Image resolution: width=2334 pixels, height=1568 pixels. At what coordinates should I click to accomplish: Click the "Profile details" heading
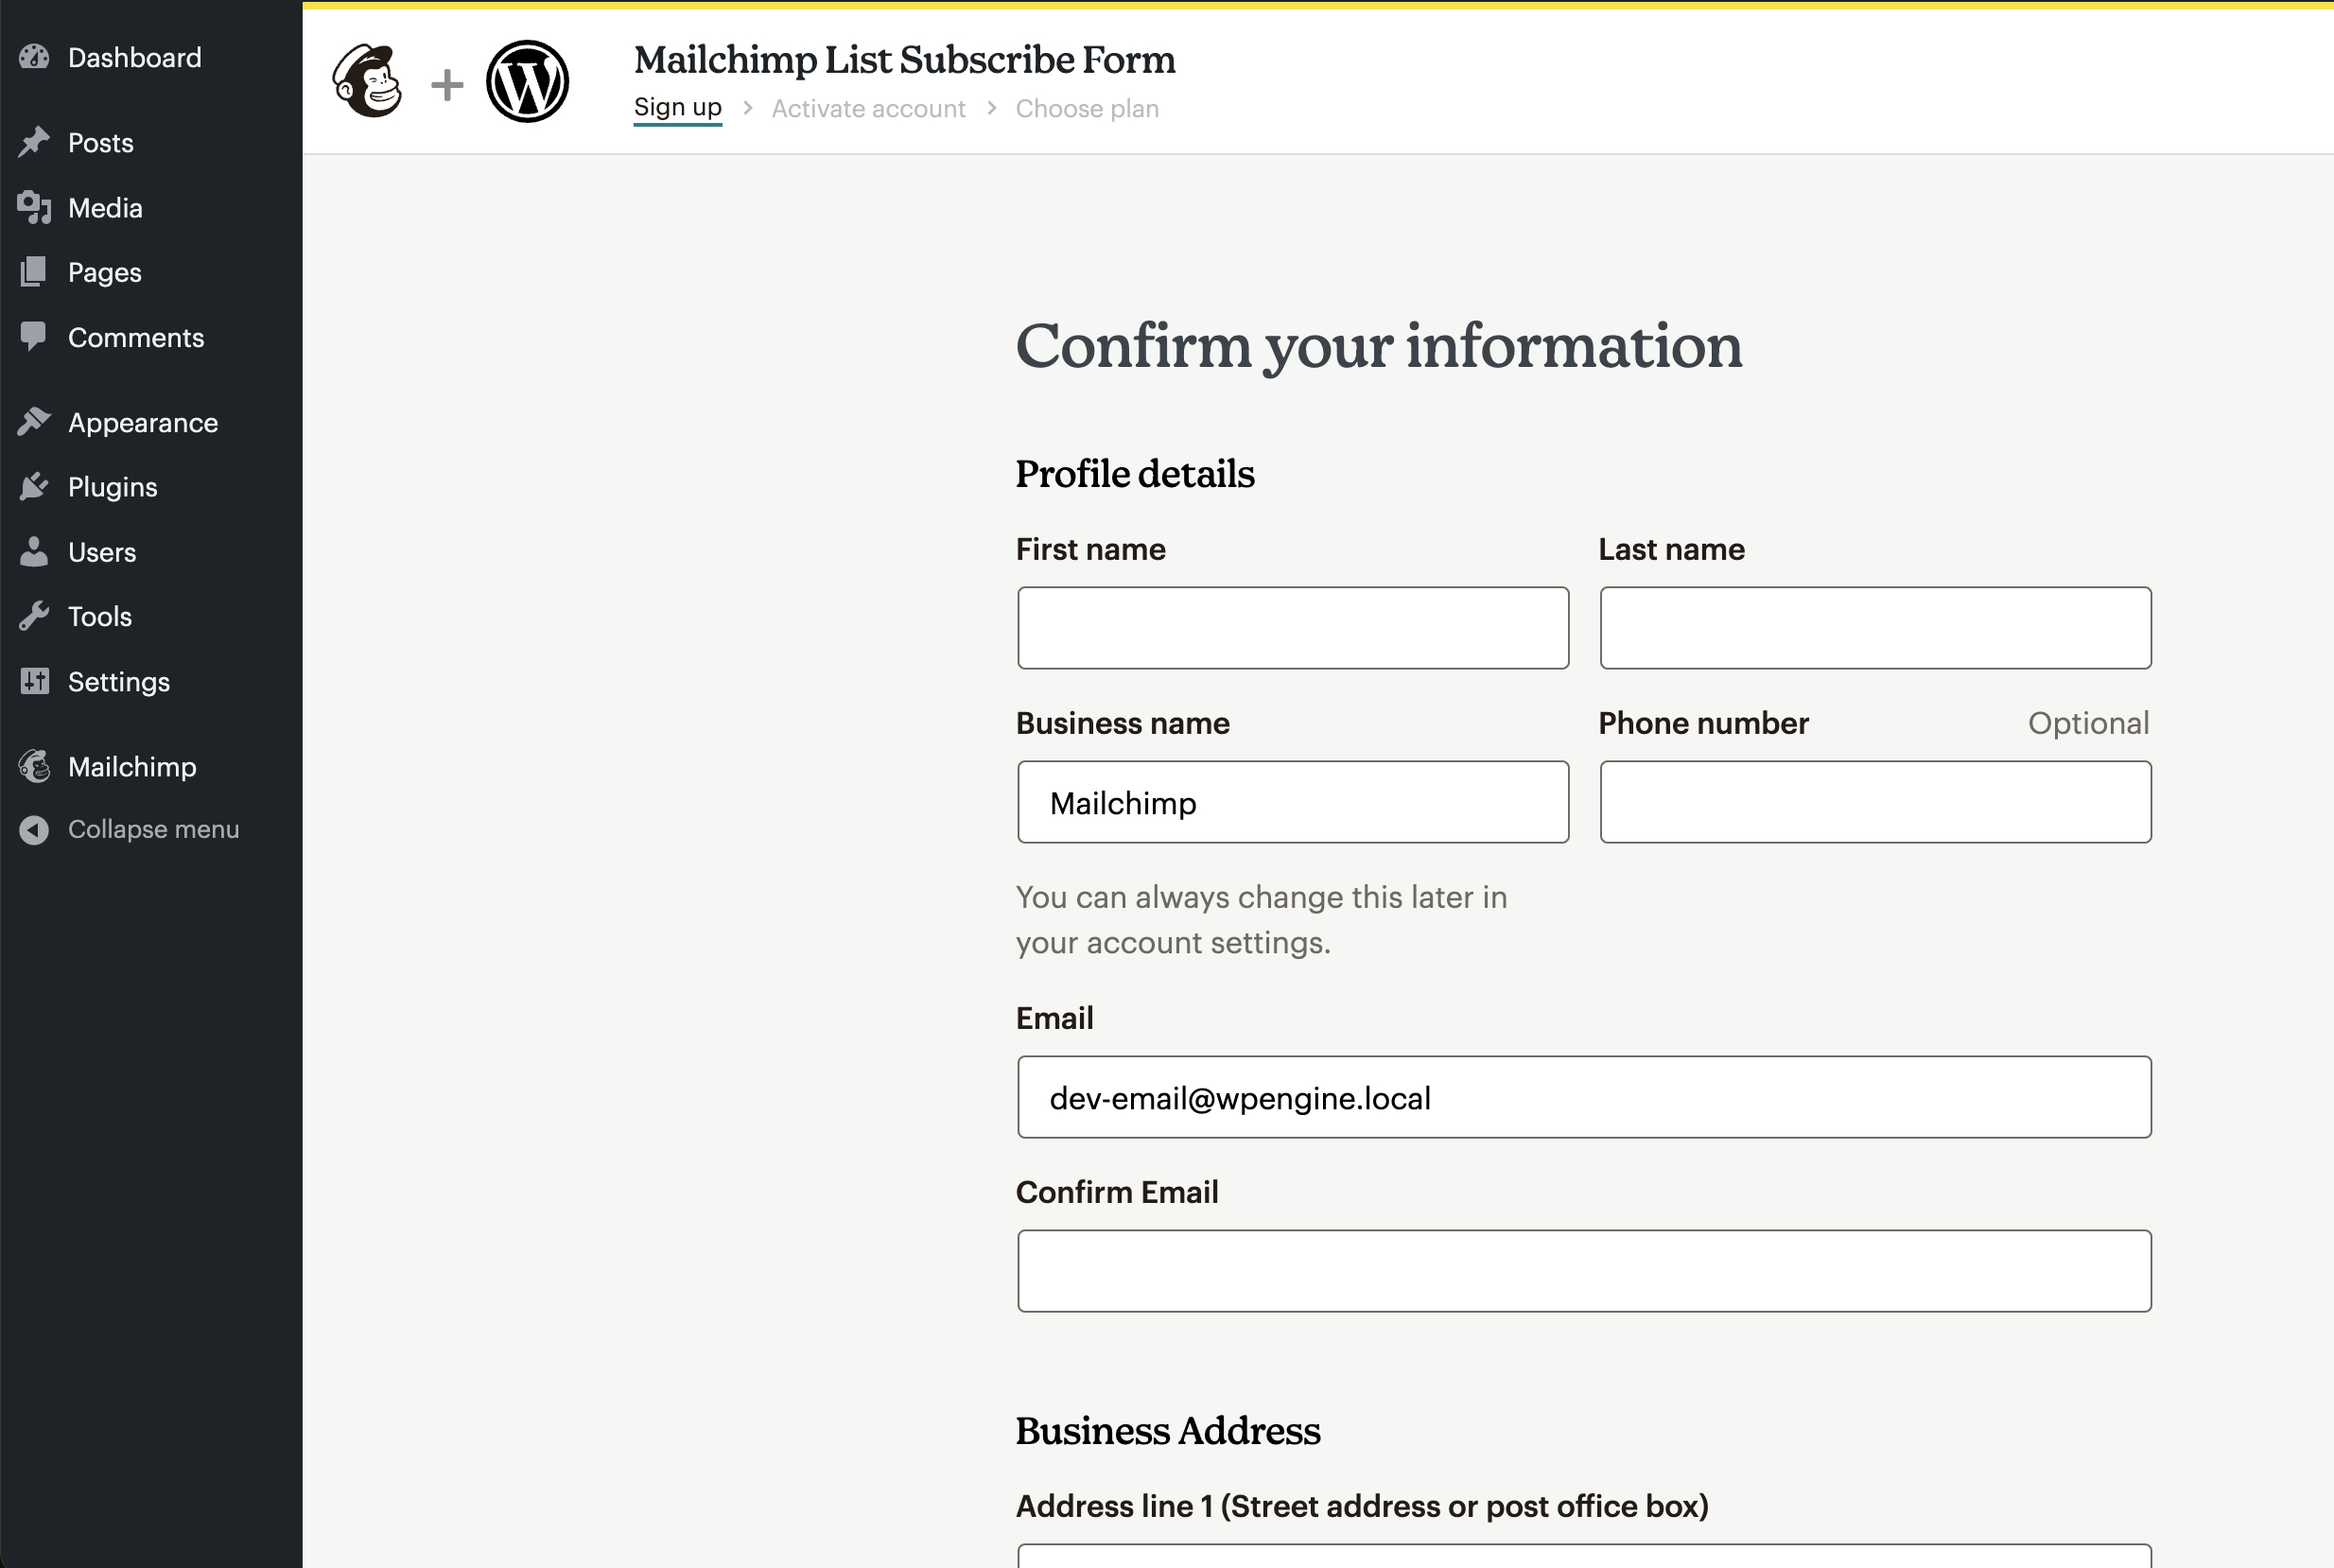pos(1135,474)
